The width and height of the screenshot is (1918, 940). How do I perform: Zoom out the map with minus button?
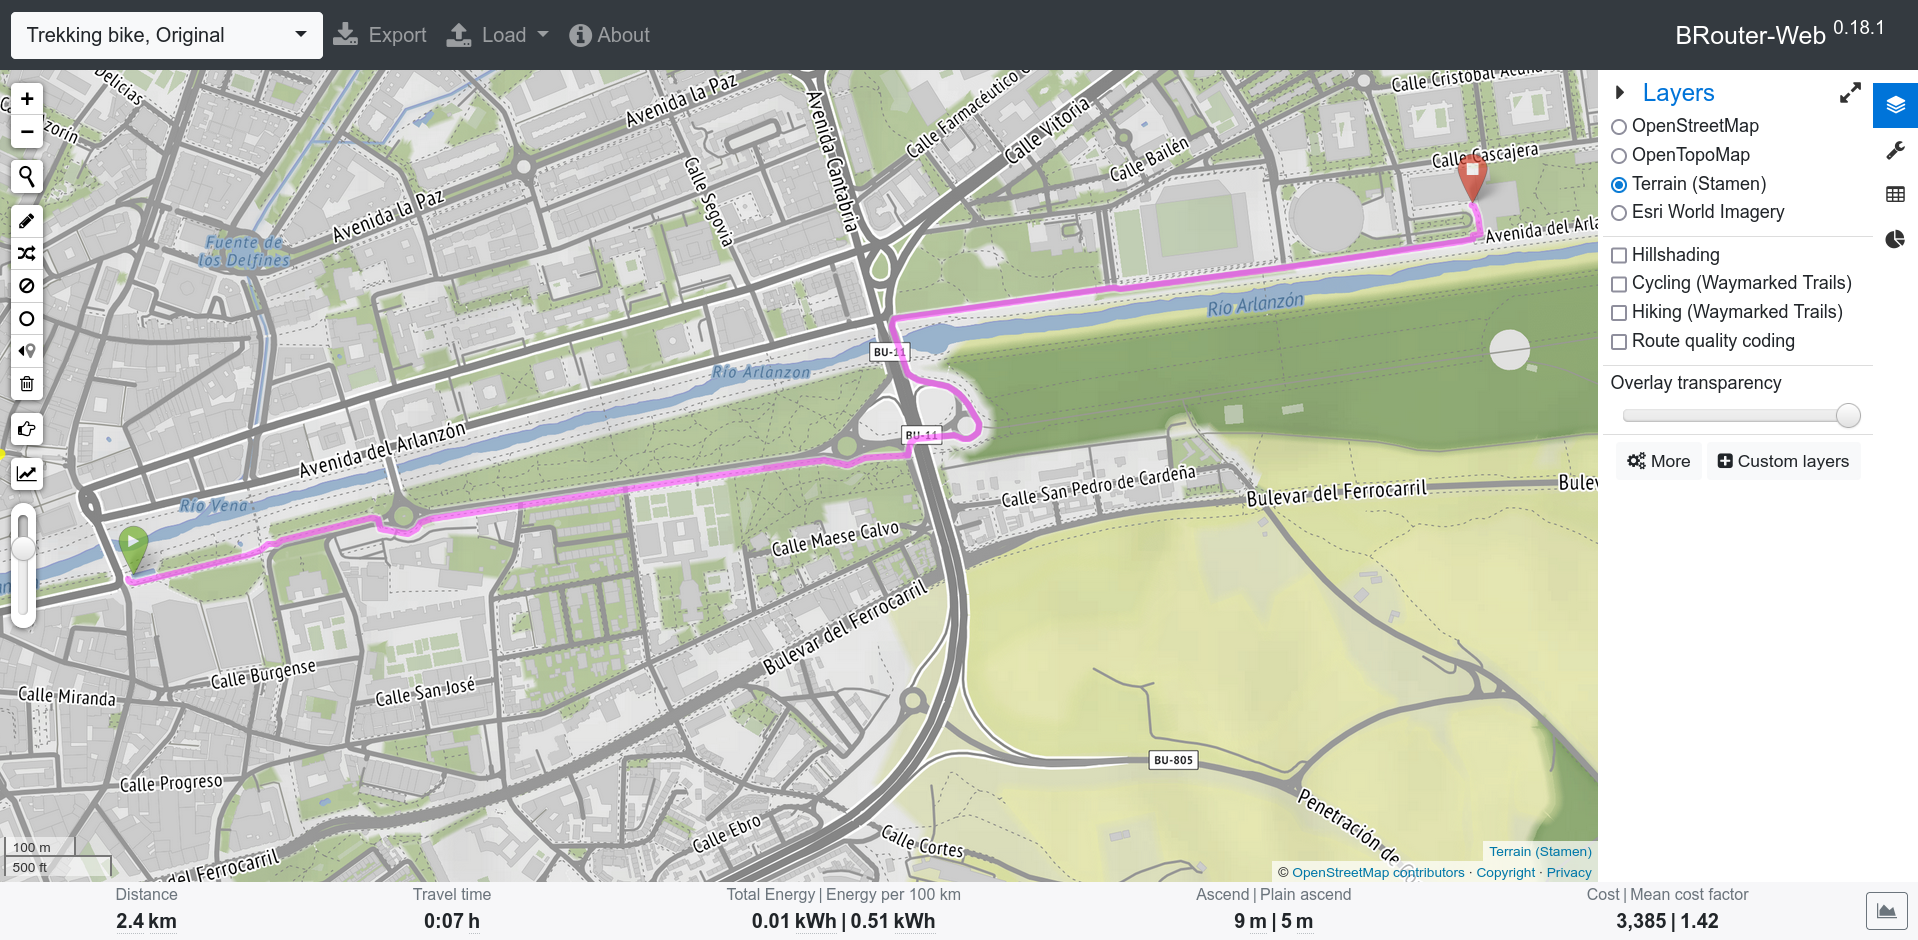27,132
